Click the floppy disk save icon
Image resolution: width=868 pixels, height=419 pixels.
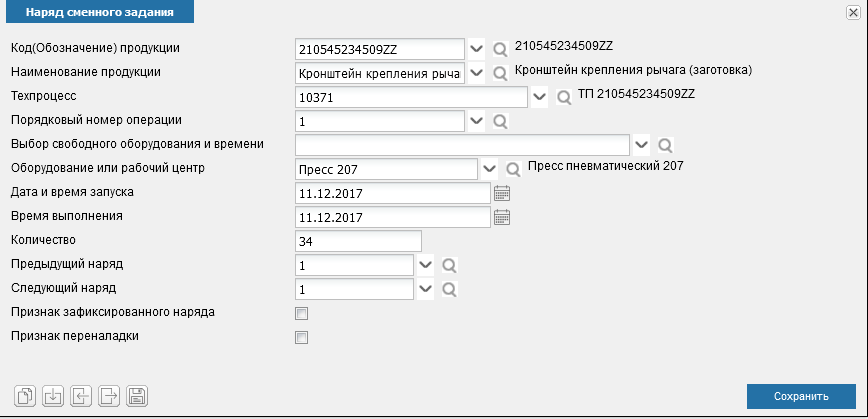click(x=137, y=396)
